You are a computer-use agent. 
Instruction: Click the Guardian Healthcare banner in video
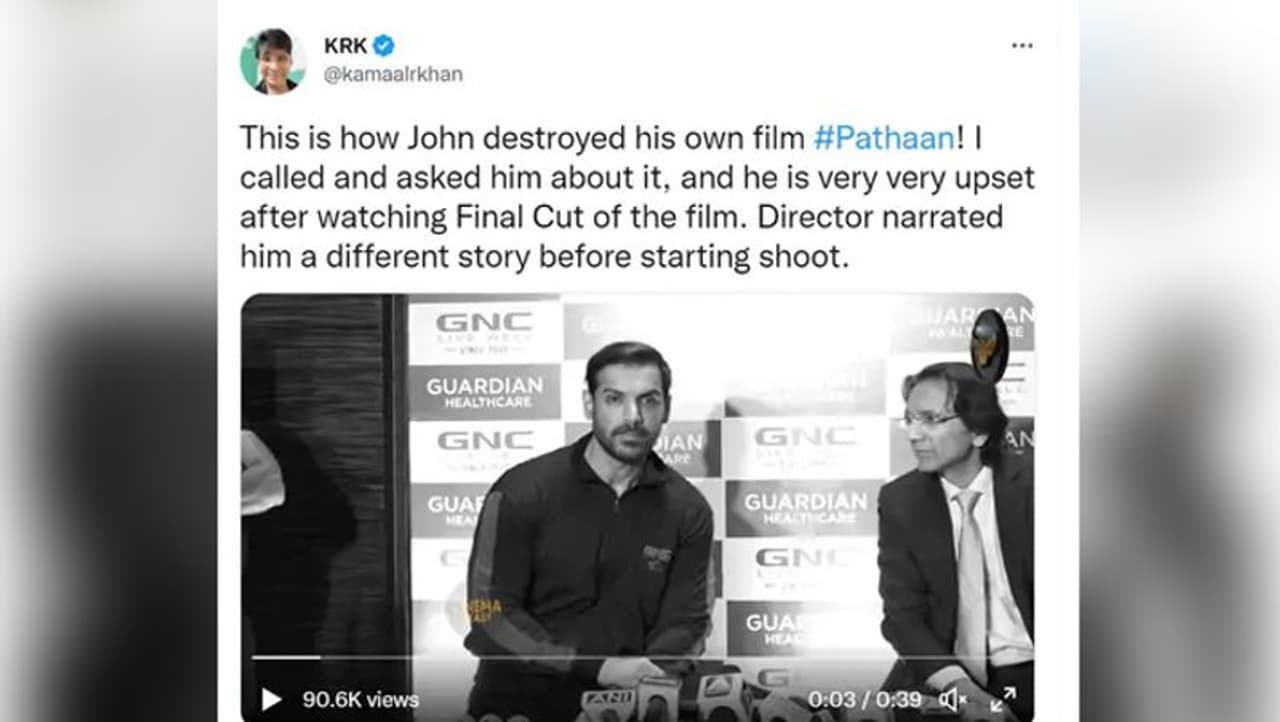coord(485,392)
